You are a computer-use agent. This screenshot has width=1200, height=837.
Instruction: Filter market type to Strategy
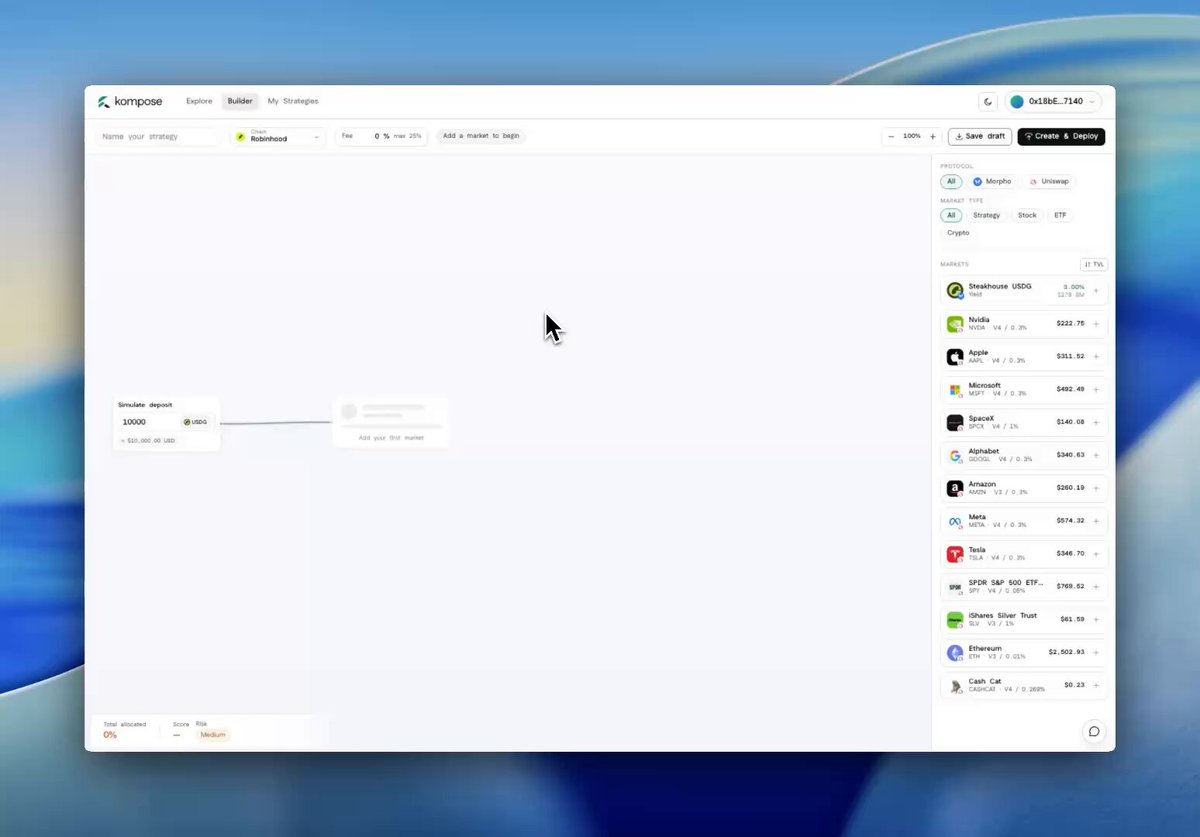click(986, 215)
